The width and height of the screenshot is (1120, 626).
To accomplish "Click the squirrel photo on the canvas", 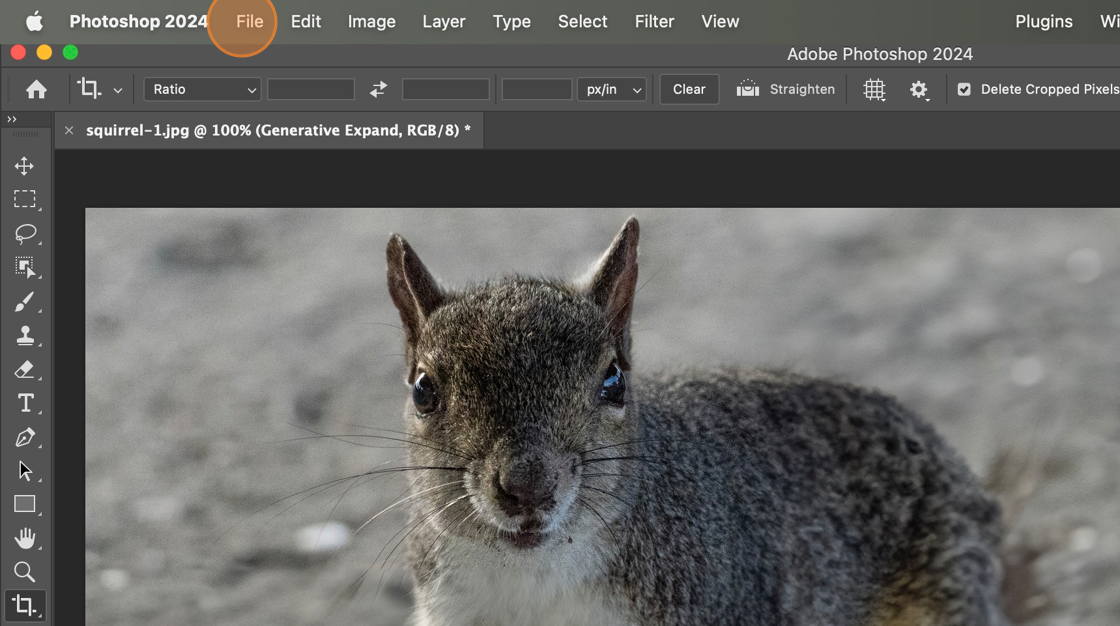I will 602,417.
